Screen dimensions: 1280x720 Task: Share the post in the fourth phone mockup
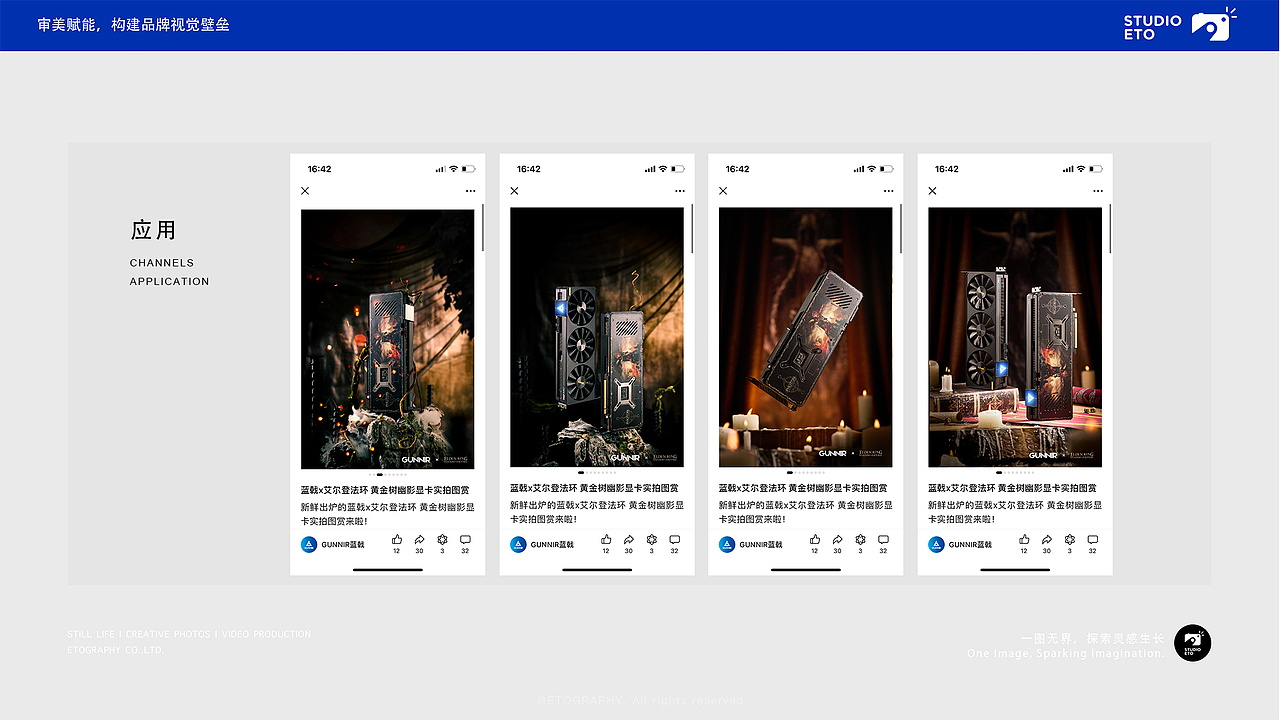click(1047, 539)
